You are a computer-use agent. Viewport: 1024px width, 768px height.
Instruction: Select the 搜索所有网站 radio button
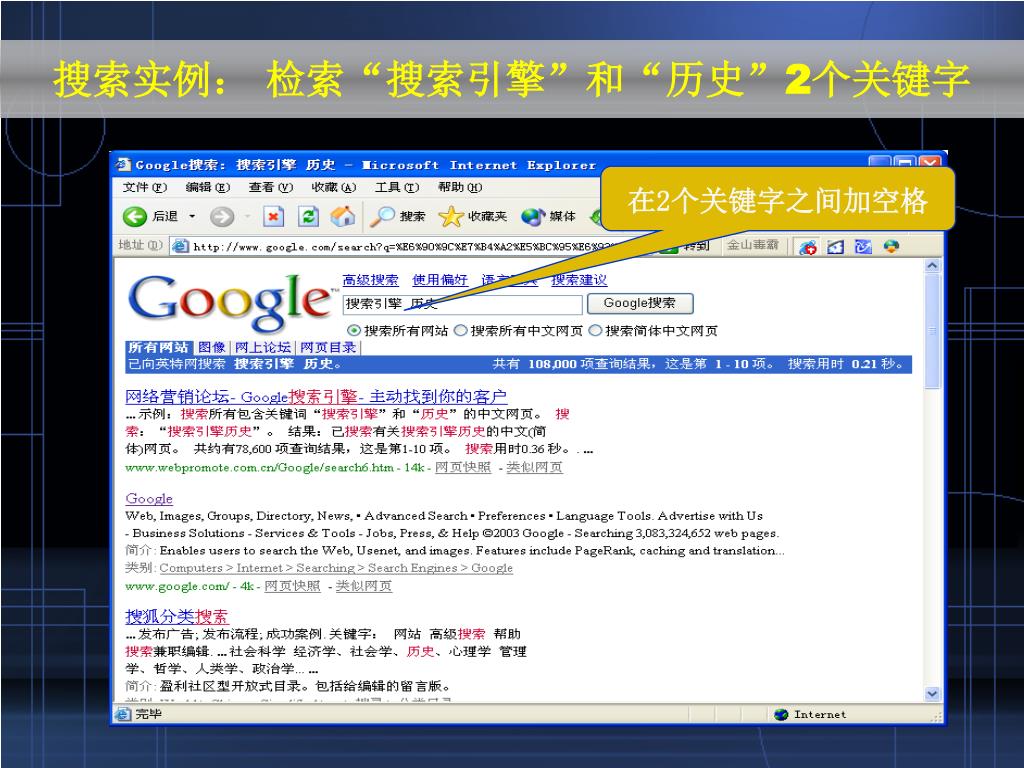[x=354, y=330]
